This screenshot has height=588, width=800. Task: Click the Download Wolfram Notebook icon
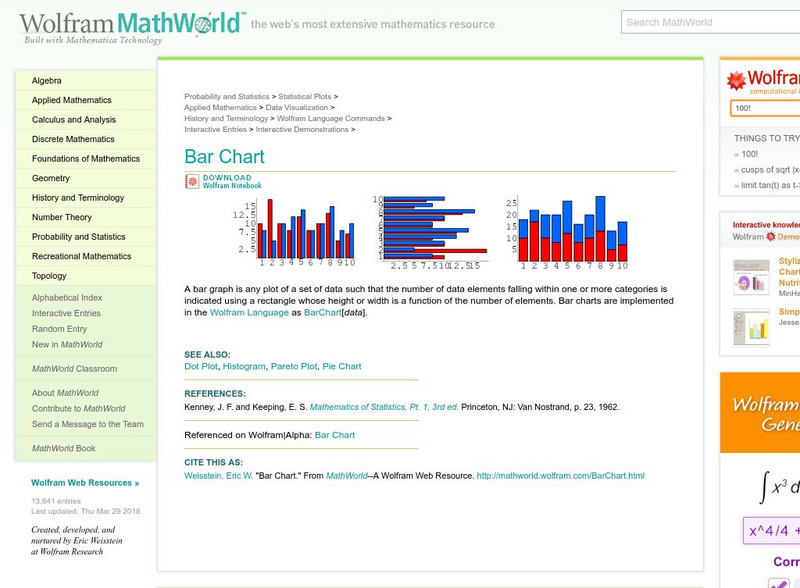click(x=192, y=181)
